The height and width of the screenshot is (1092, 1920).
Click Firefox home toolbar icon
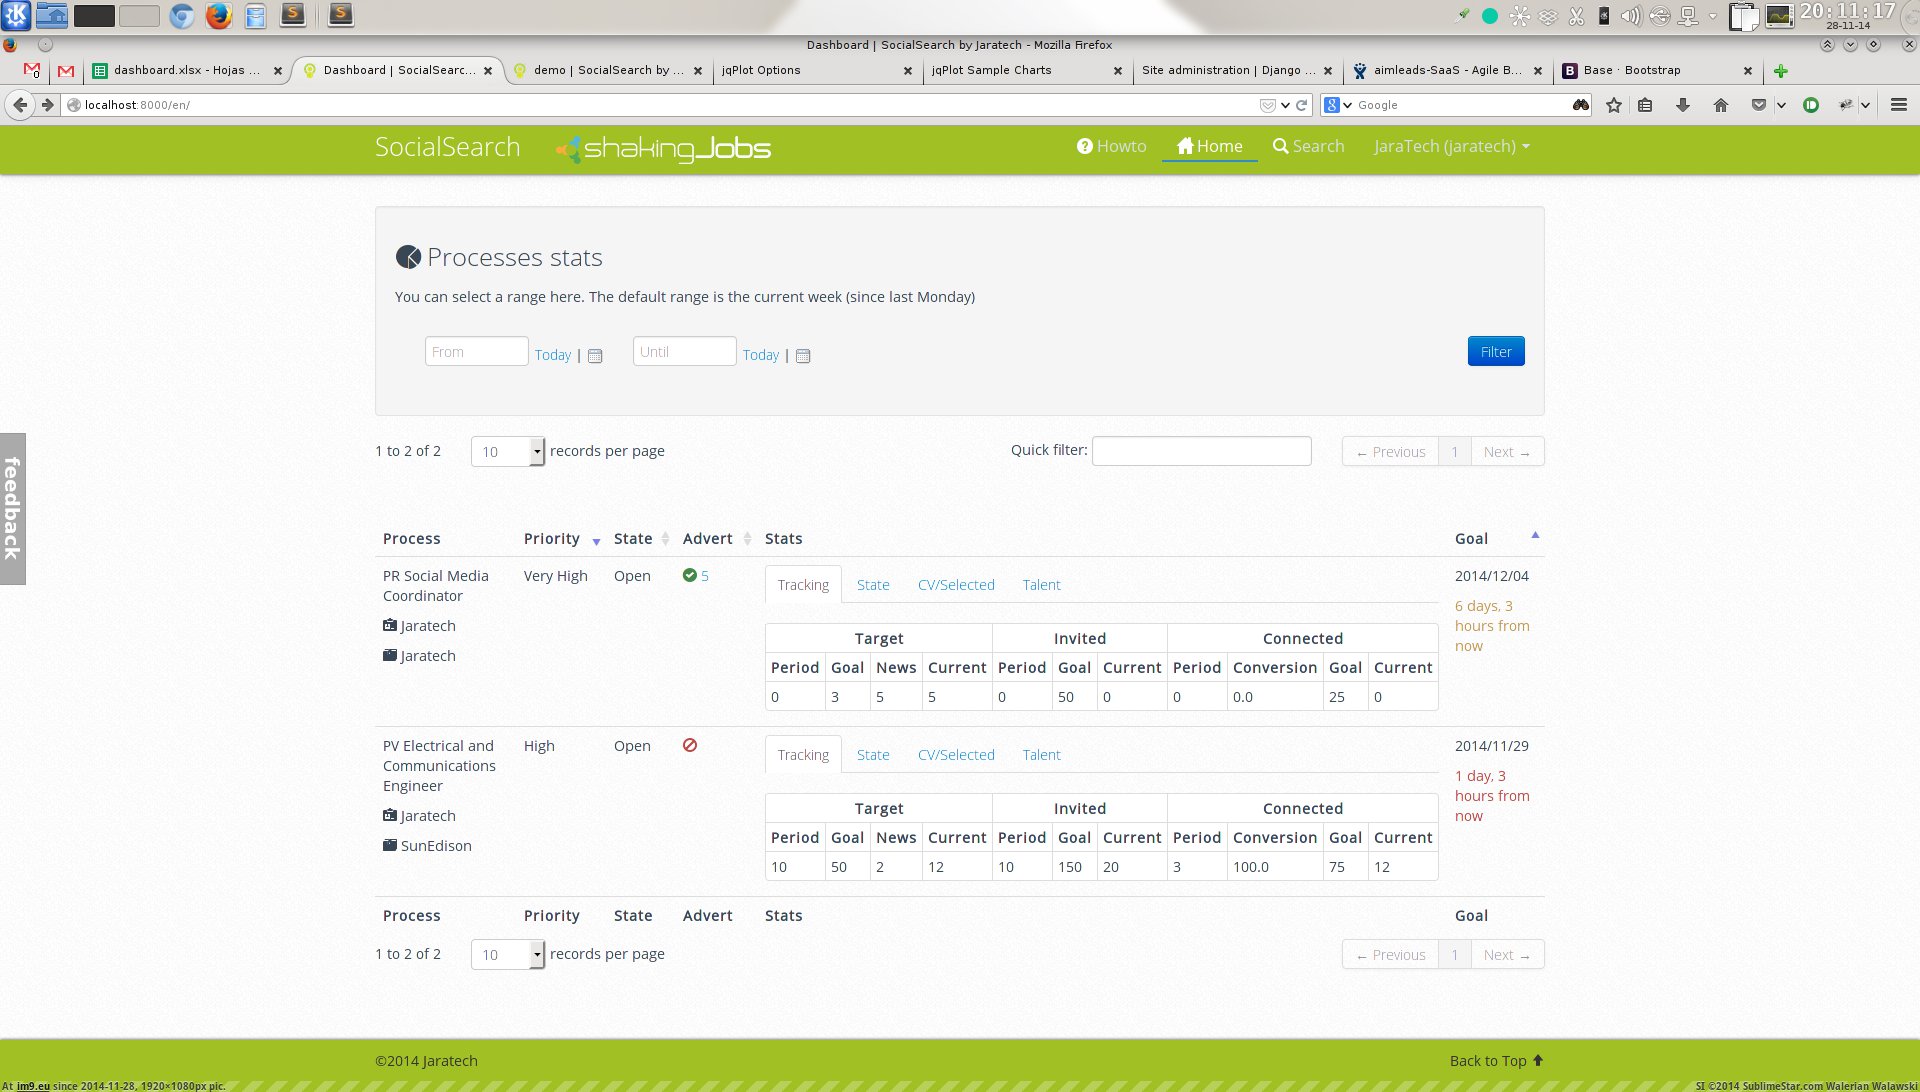1721,105
